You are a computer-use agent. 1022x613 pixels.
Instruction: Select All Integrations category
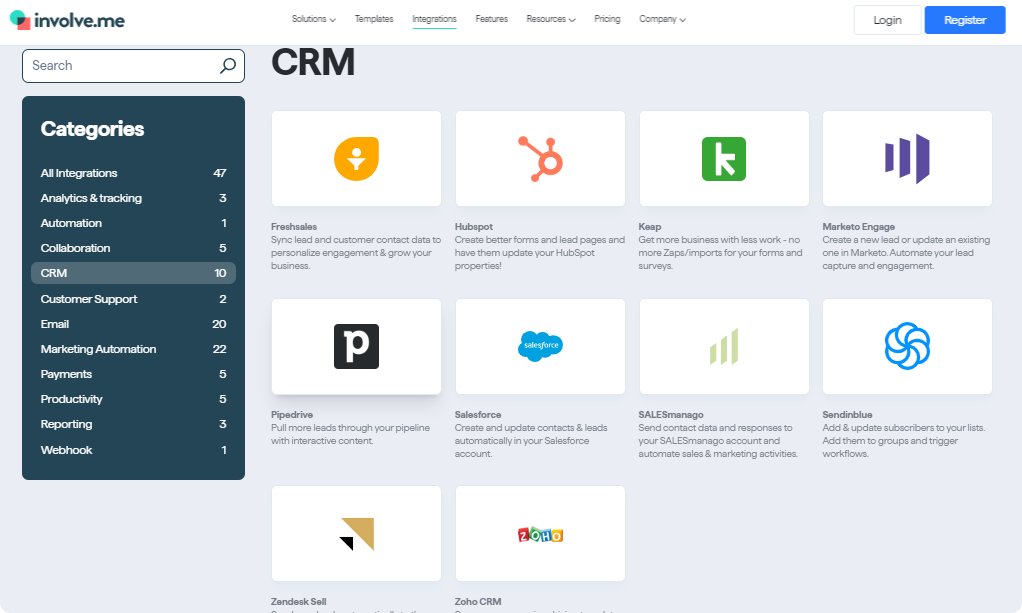[x=133, y=173]
